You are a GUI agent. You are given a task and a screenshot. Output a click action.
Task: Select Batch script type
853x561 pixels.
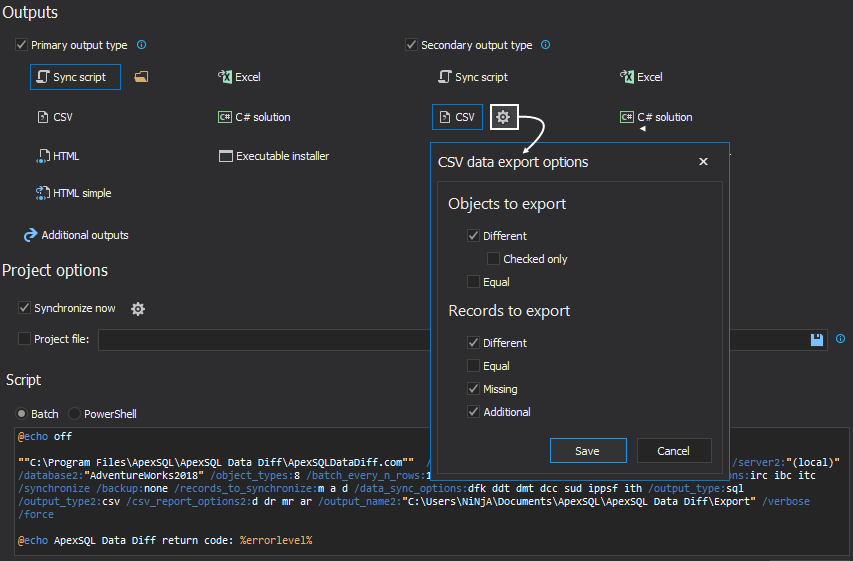click(x=21, y=414)
